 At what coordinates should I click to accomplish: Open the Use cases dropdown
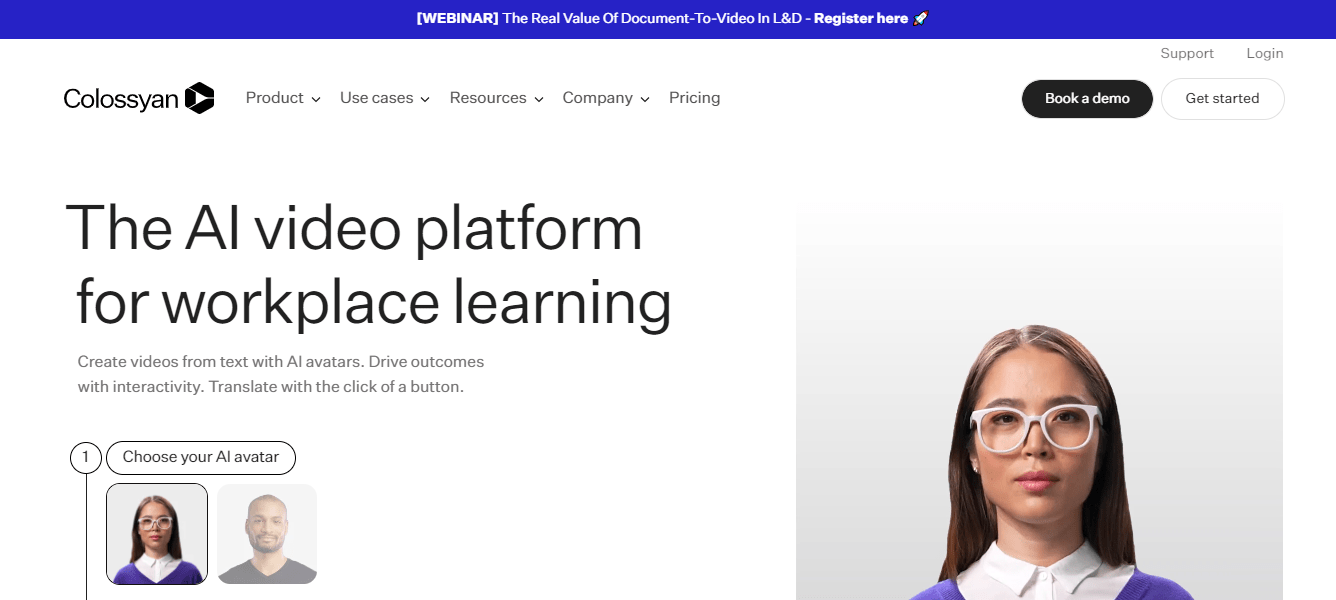pyautogui.click(x=384, y=98)
